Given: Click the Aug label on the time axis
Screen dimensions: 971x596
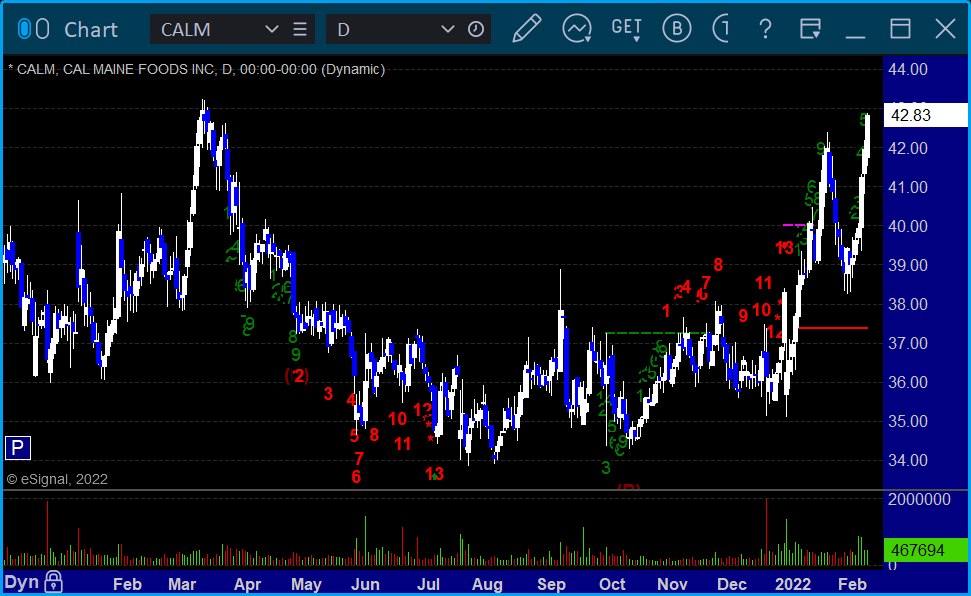Looking at the screenshot, I should coord(487,584).
